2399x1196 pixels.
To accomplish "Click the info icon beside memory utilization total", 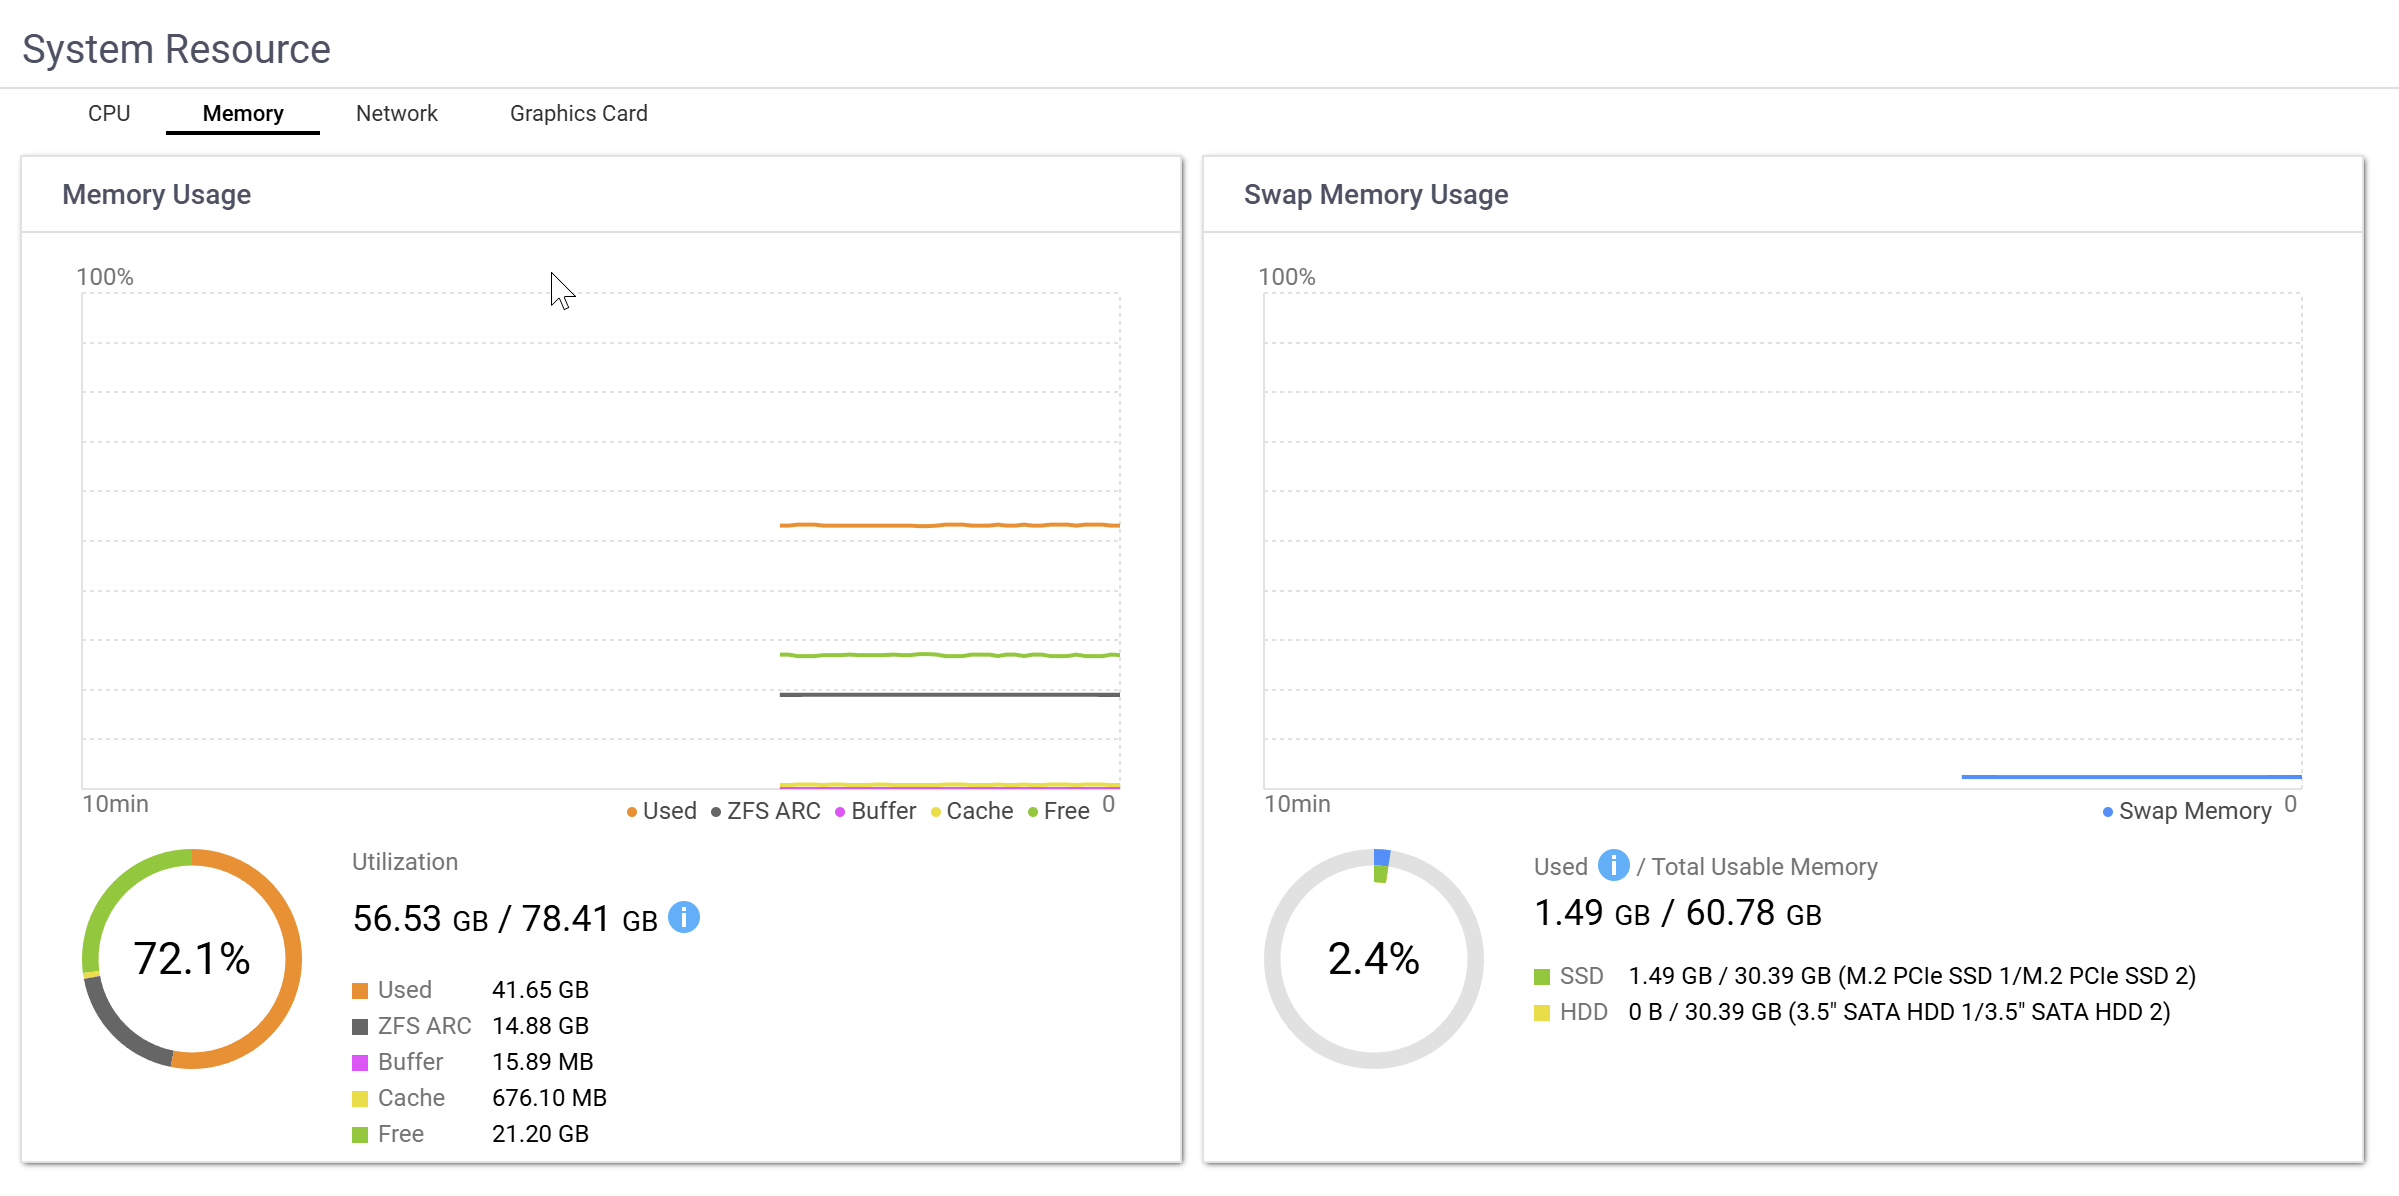I will click(683, 917).
